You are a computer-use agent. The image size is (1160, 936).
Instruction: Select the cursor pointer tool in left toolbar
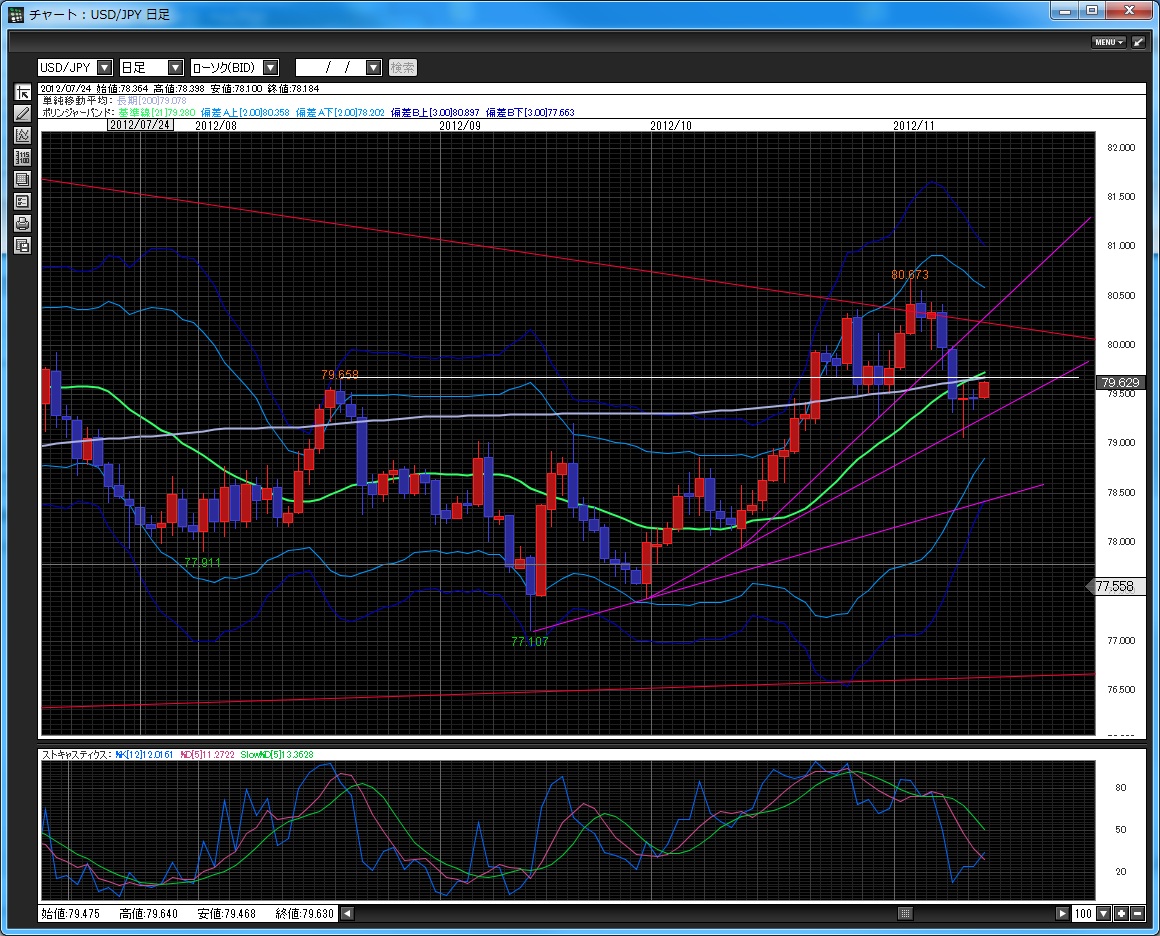[22, 92]
